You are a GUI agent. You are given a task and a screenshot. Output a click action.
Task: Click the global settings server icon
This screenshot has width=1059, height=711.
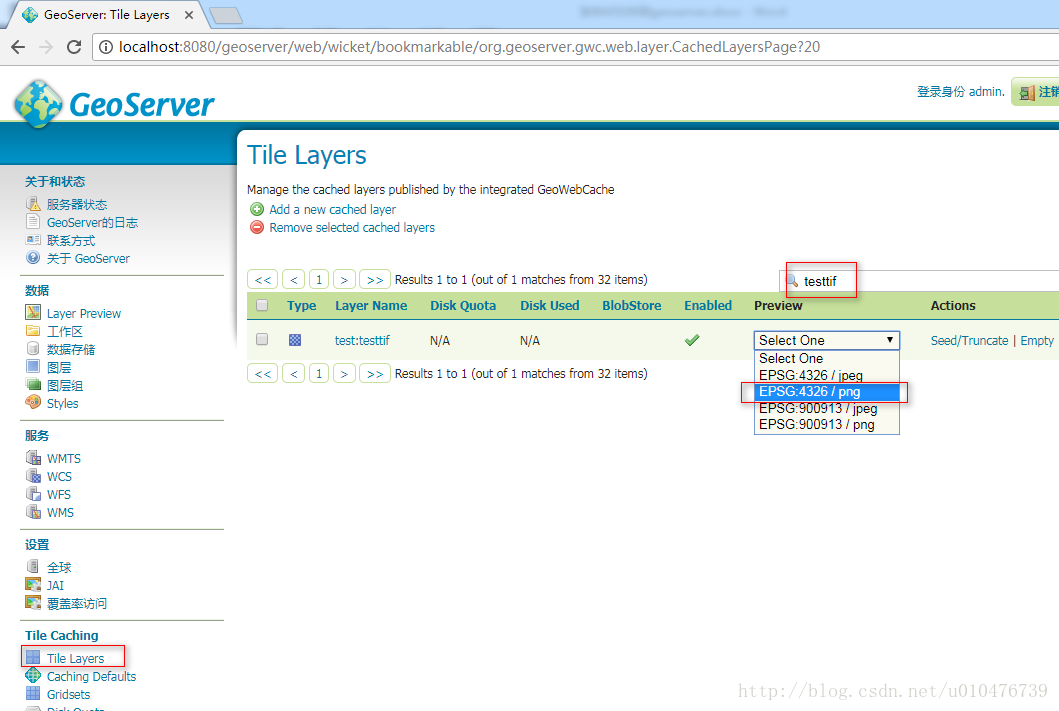(x=33, y=566)
